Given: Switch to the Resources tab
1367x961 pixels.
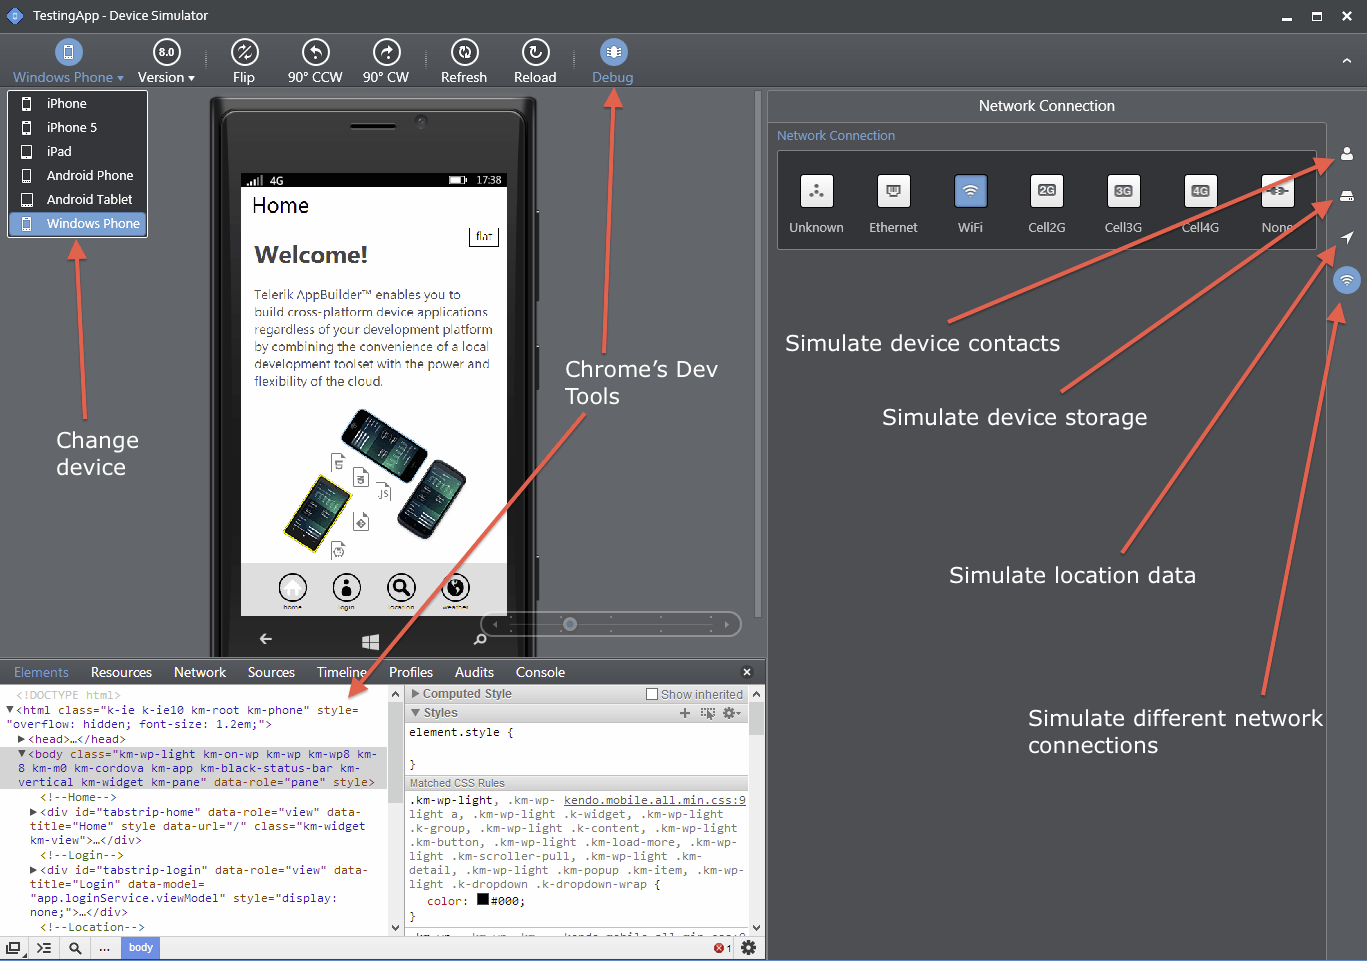Looking at the screenshot, I should (x=121, y=672).
